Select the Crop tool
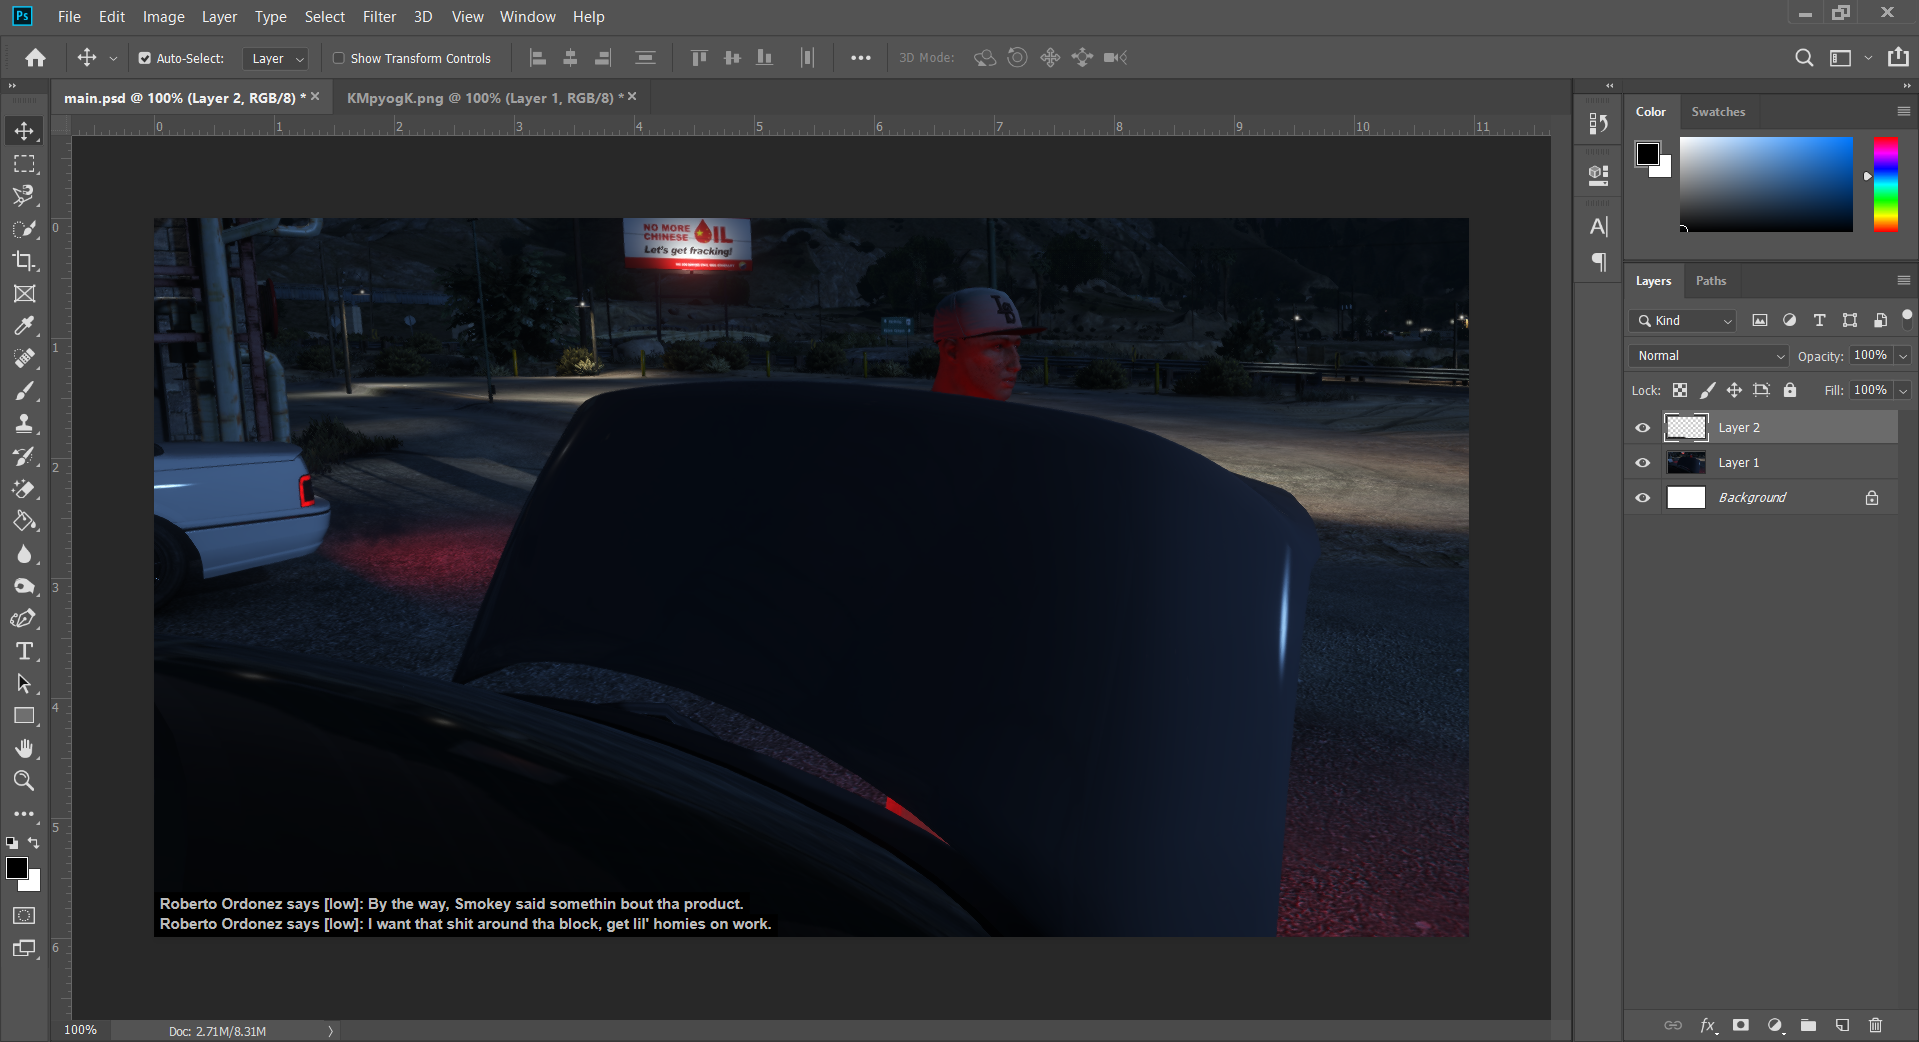This screenshot has height=1042, width=1919. click(24, 261)
